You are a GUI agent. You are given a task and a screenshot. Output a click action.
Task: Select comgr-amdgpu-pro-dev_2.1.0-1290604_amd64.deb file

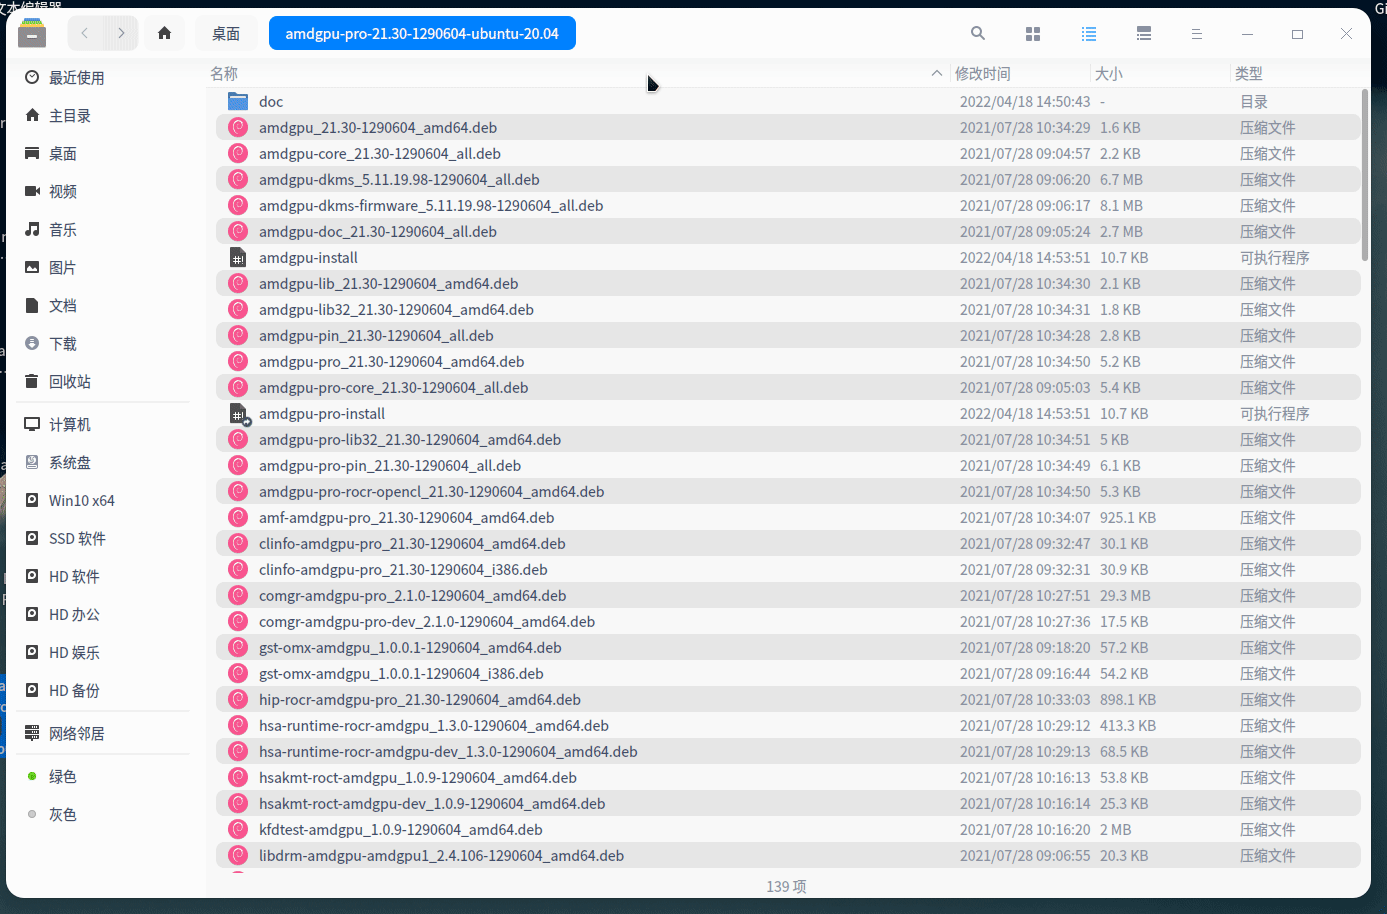pos(788,622)
